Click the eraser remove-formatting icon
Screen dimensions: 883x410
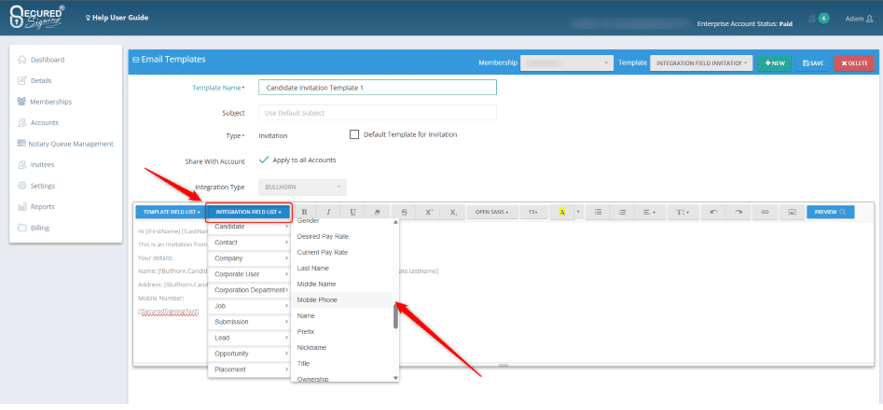point(377,212)
